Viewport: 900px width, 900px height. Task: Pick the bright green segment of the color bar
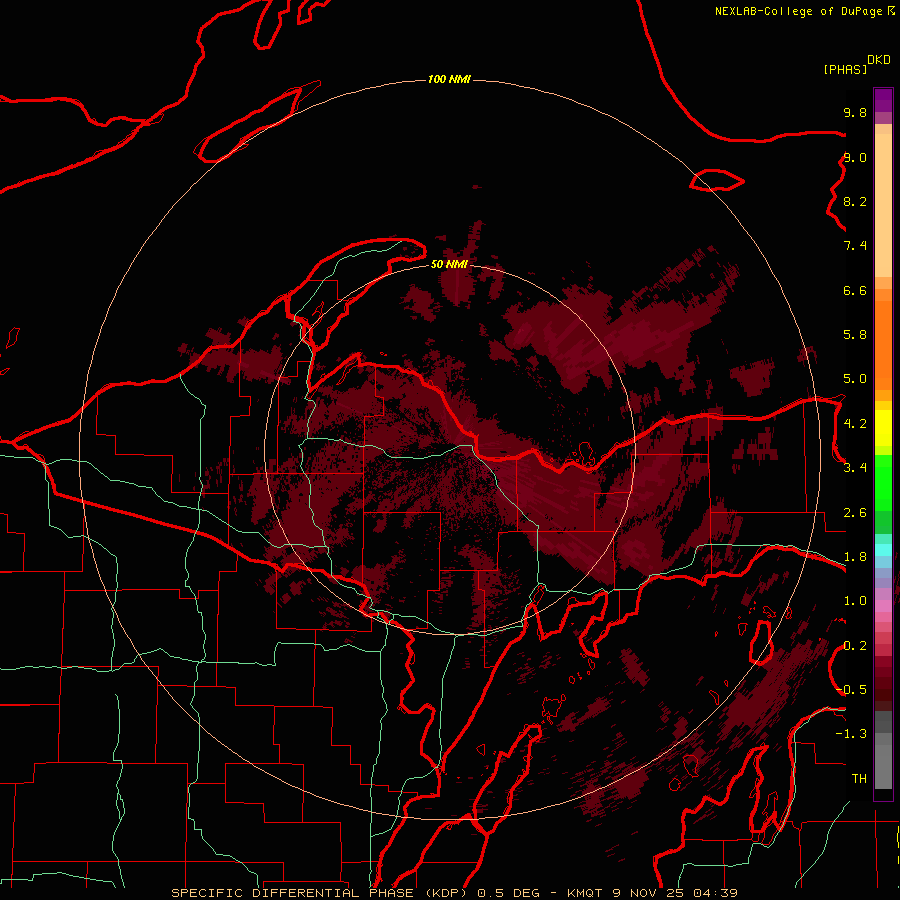pos(883,482)
